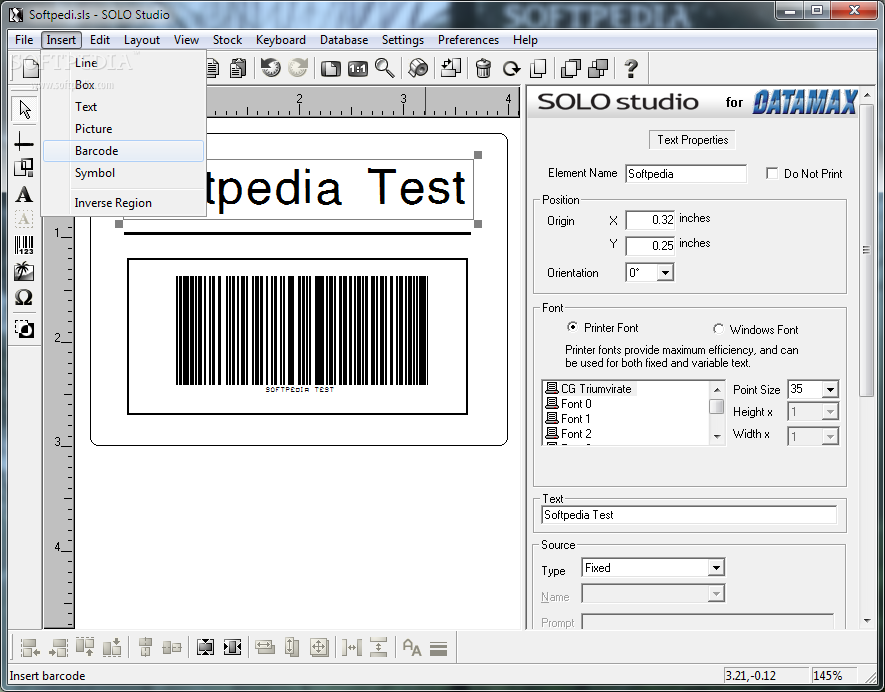Click the Text field containing Softpedia Test
Screen dimensions: 885x692
tap(689, 515)
